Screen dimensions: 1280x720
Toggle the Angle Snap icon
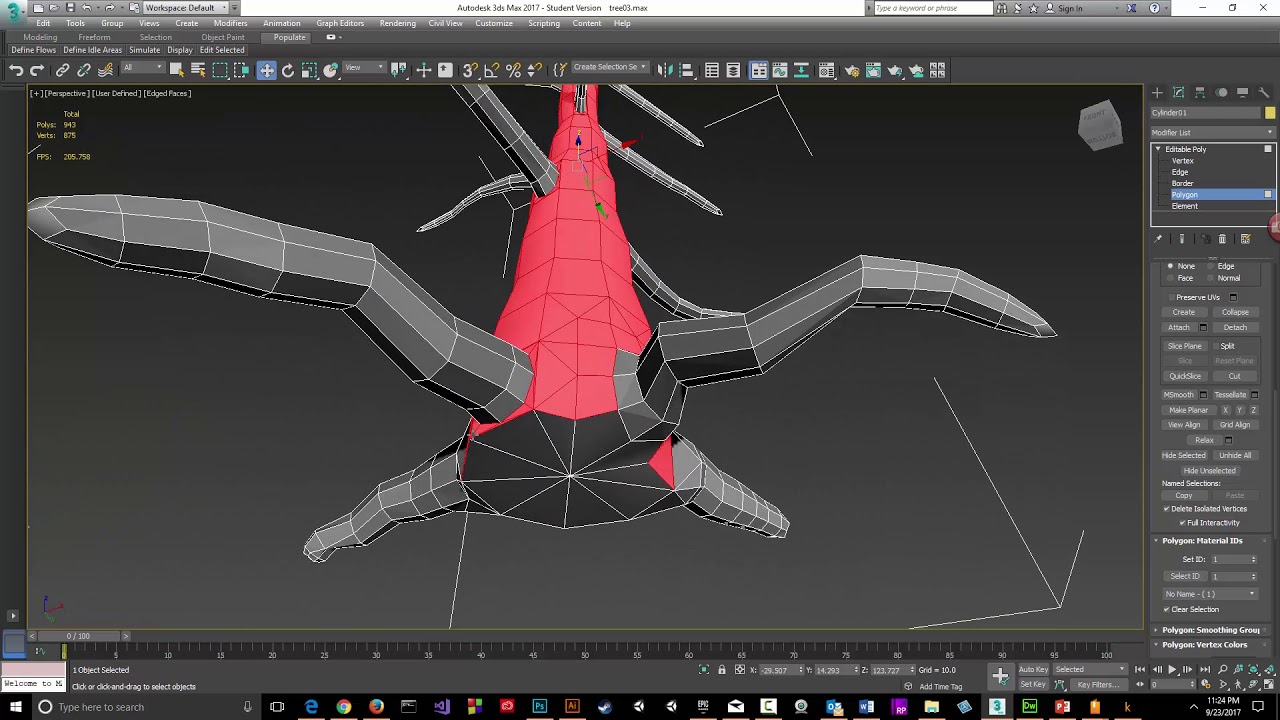click(x=491, y=70)
